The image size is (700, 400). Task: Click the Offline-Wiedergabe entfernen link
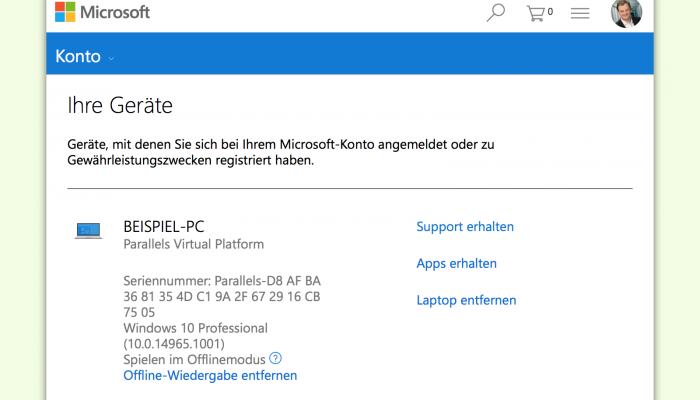point(210,375)
